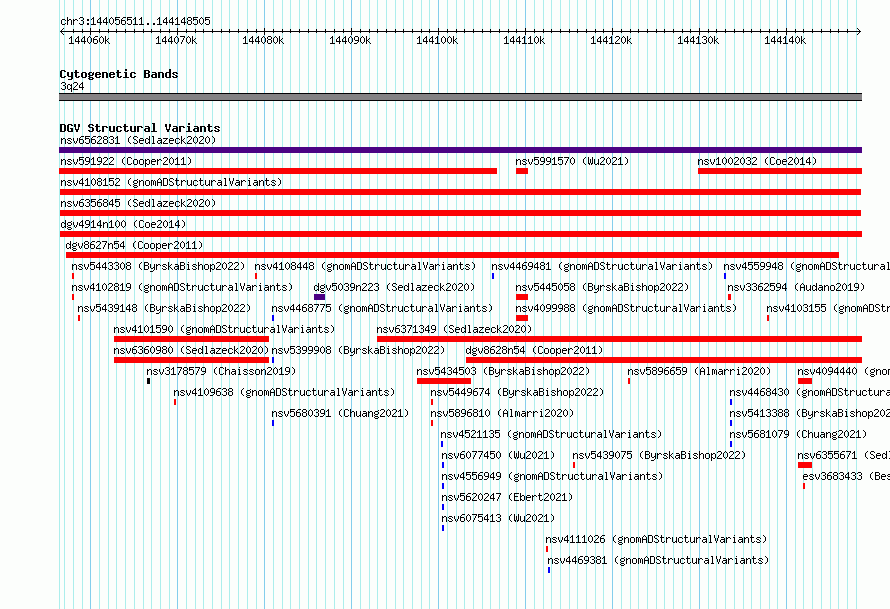The width and height of the screenshot is (890, 609).
Task: Open the dgv8627n54 (Cooper2011) label
Action: (x=134, y=245)
